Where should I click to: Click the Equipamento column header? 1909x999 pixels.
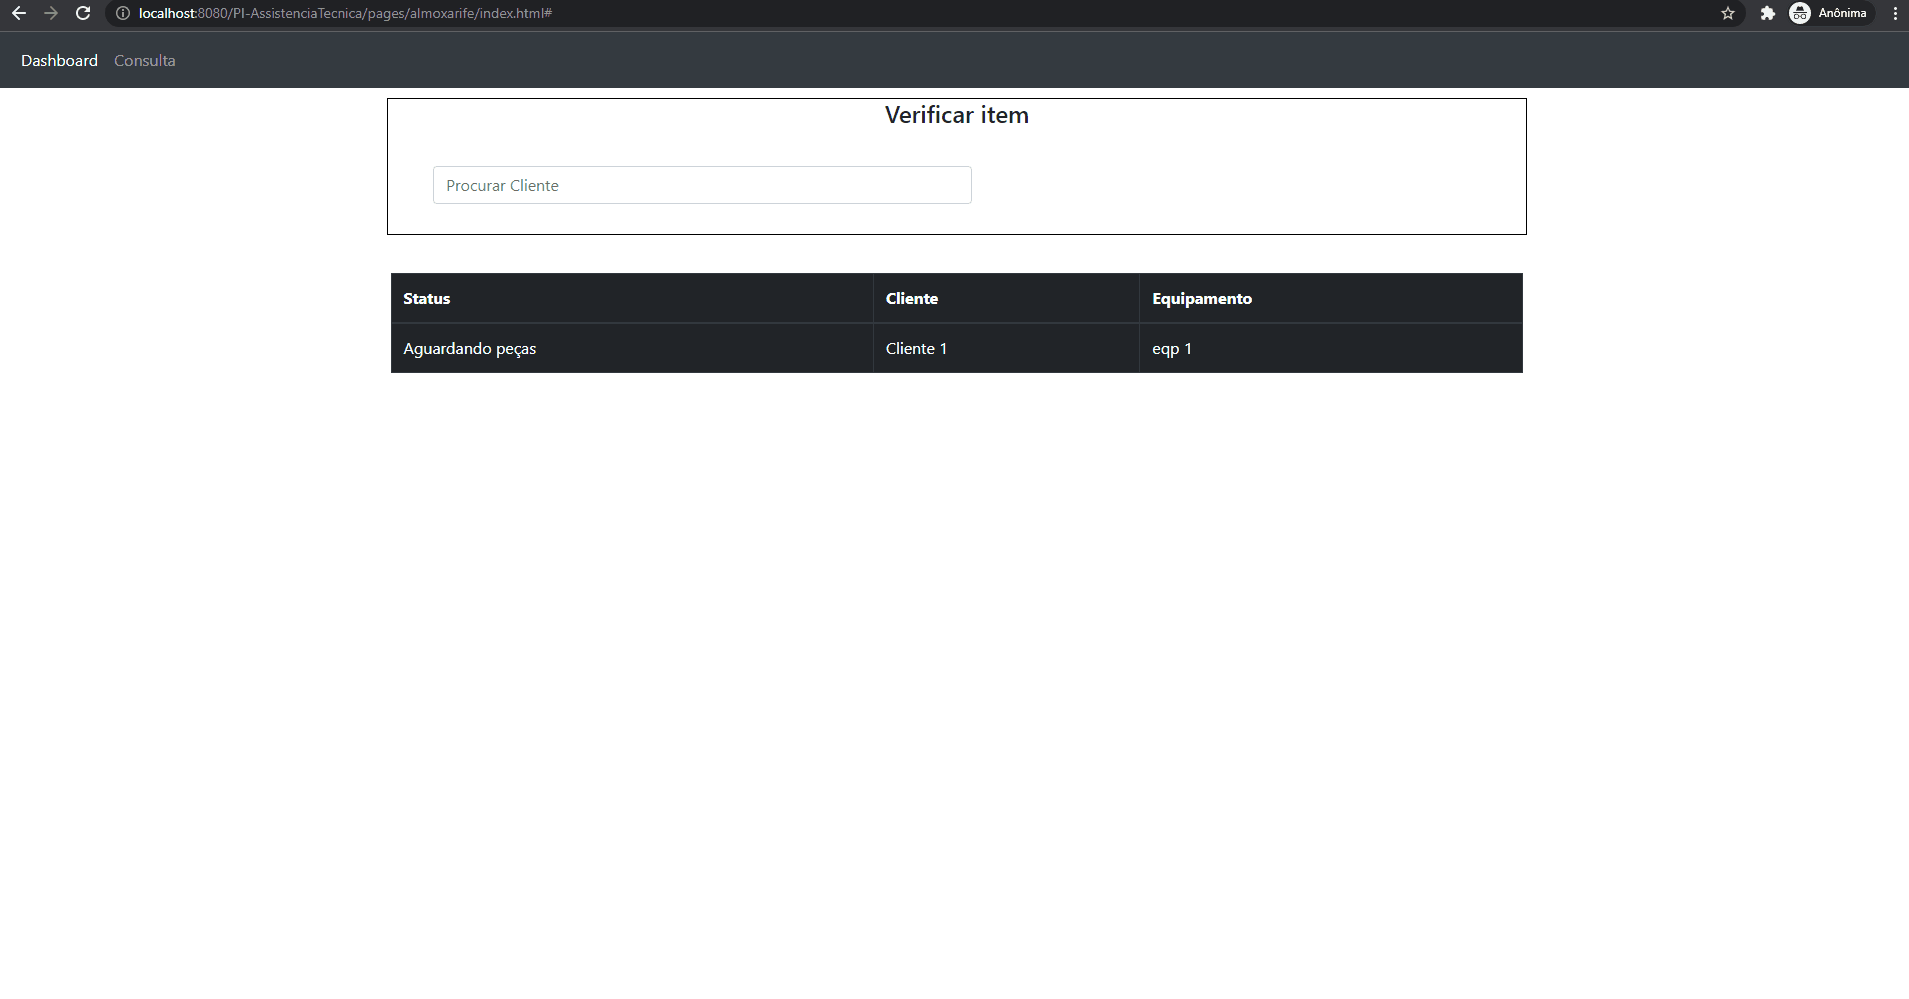tap(1331, 298)
